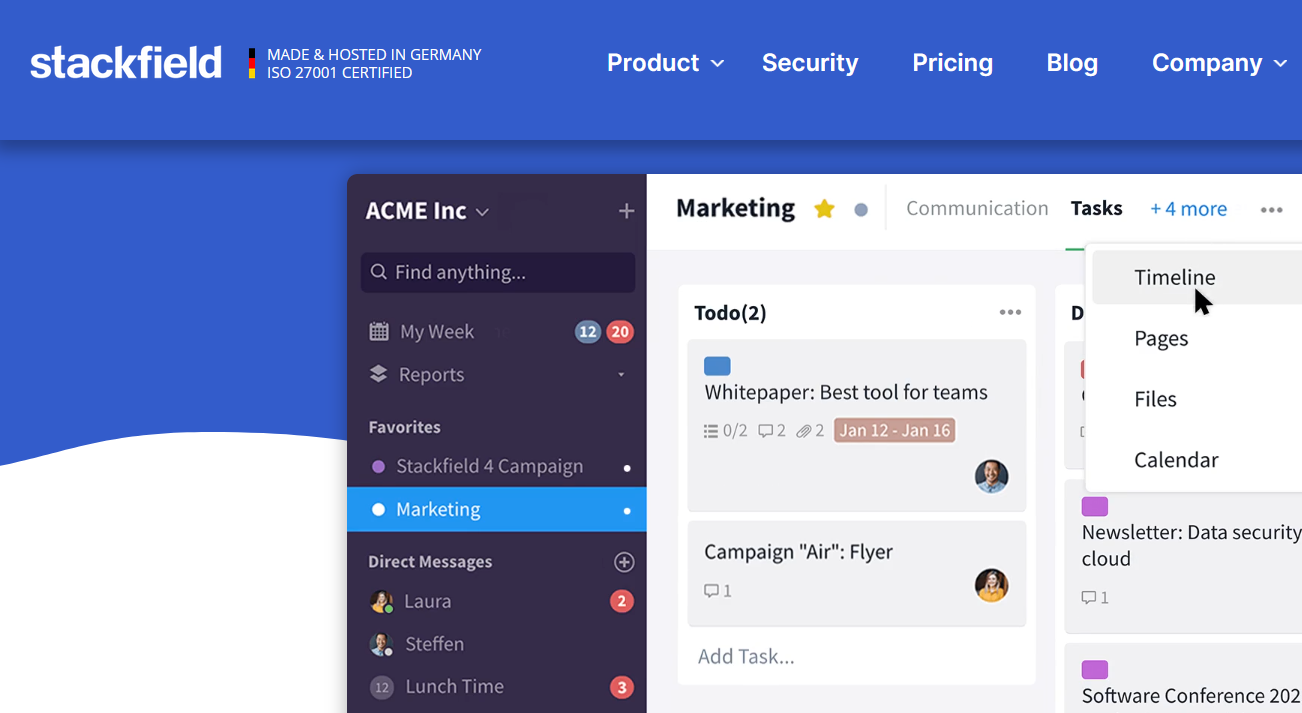1302x713 pixels.
Task: Click the purple label on the Newsletter task
Action: (1095, 507)
